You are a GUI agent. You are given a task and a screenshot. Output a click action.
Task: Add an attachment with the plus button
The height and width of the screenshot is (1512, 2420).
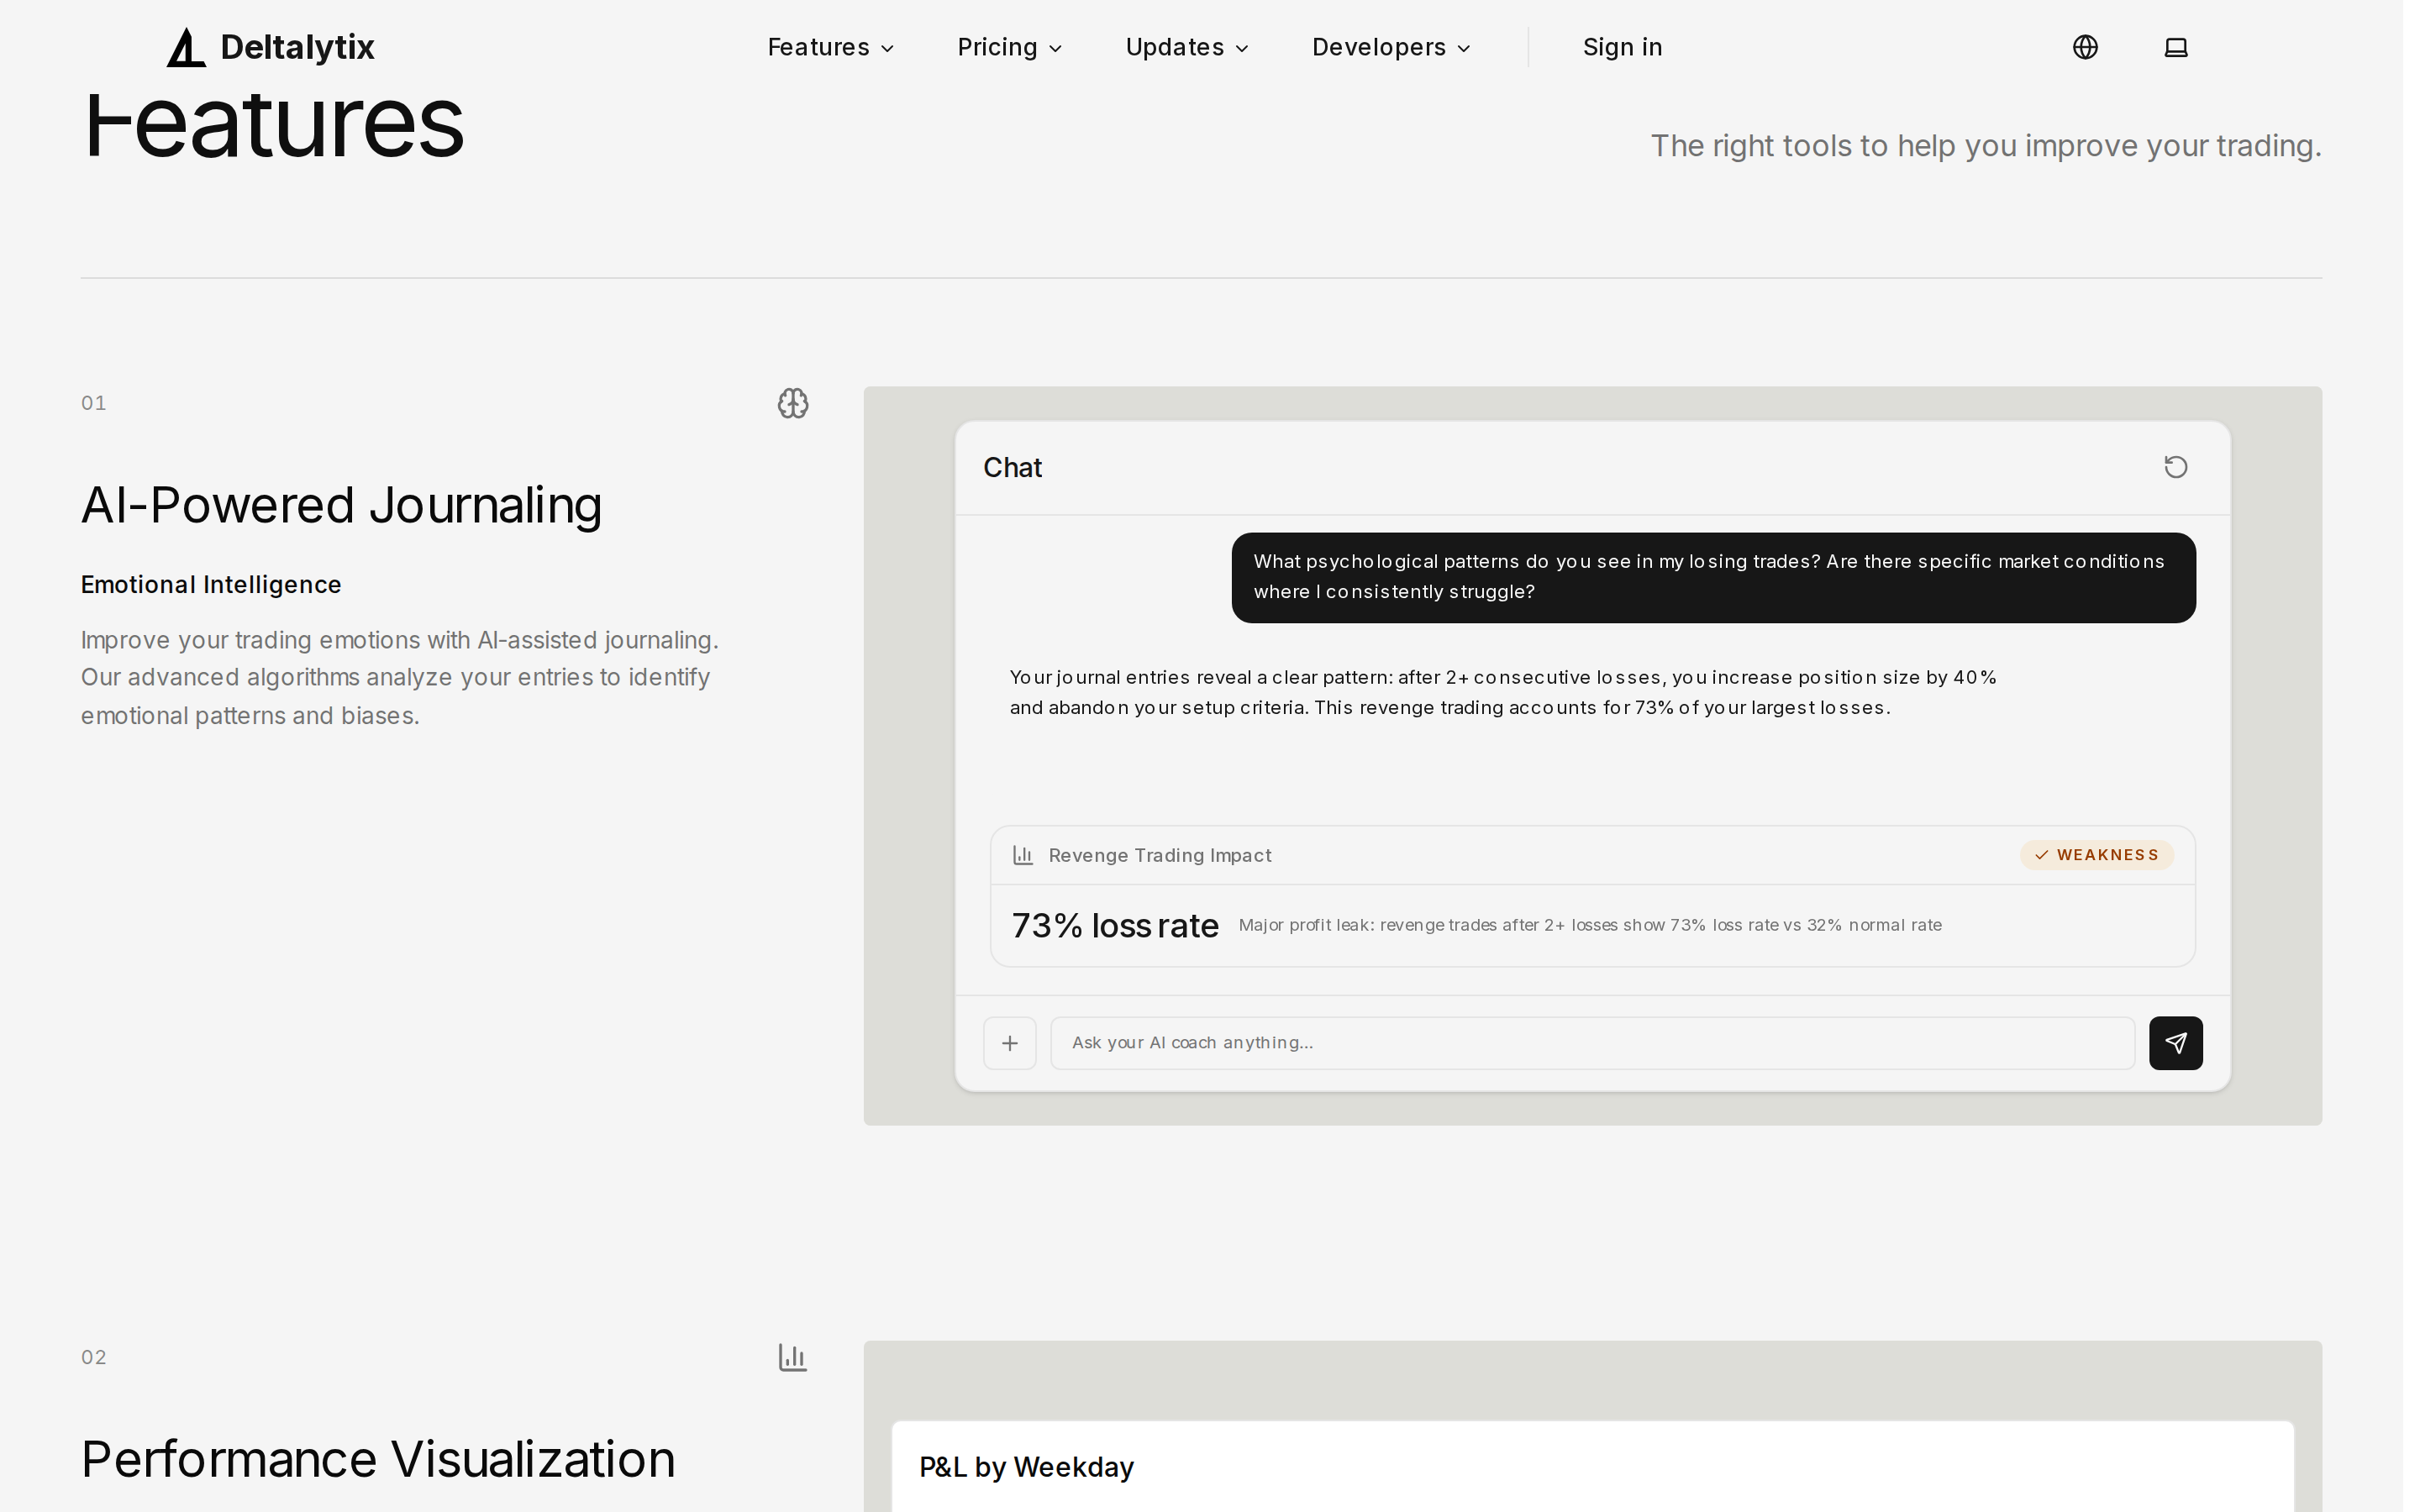[1010, 1043]
